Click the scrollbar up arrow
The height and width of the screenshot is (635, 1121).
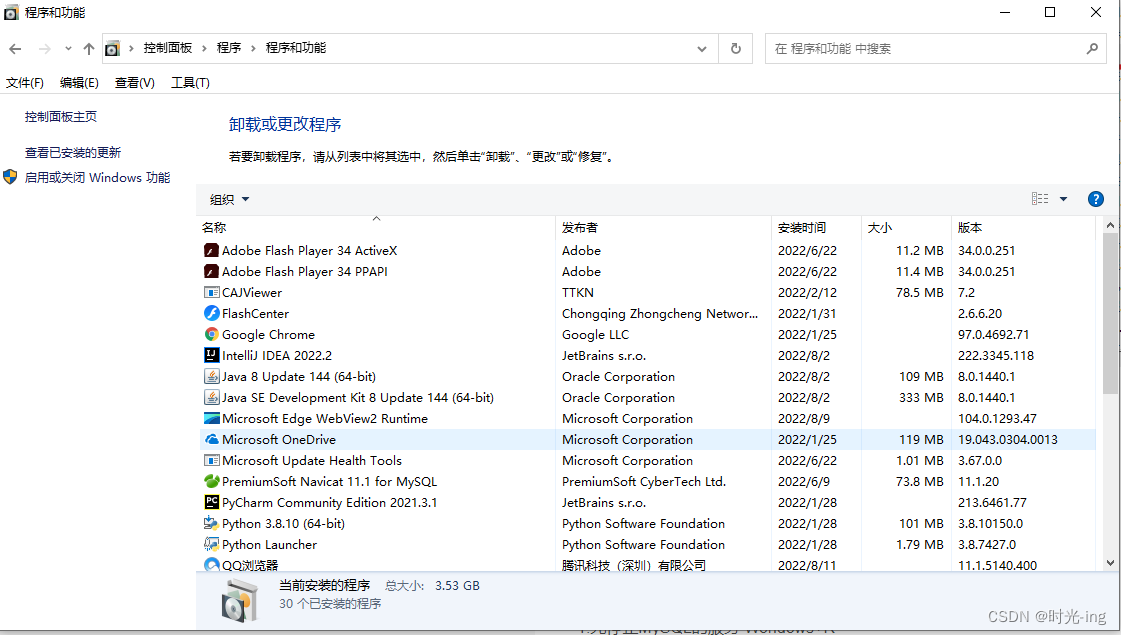click(x=1110, y=225)
